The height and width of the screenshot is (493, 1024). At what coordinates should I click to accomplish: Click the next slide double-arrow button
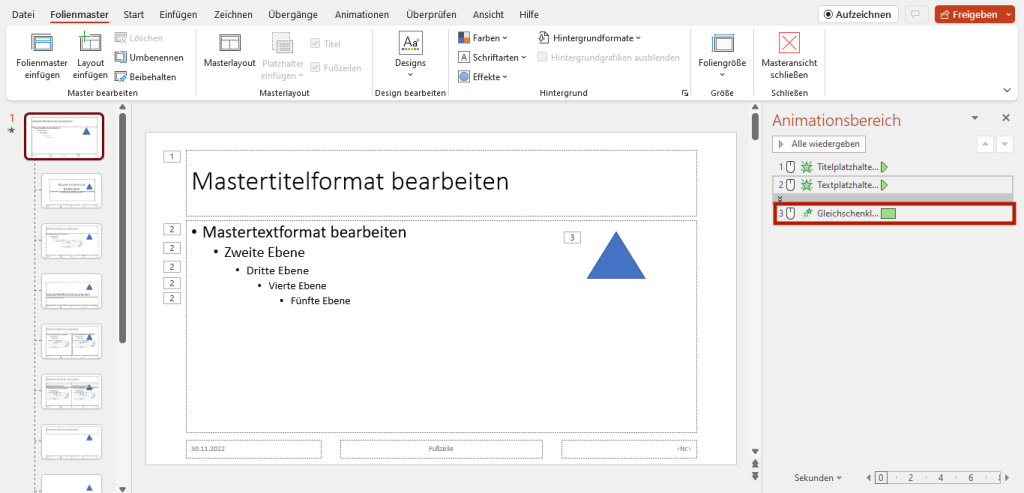pos(755,477)
